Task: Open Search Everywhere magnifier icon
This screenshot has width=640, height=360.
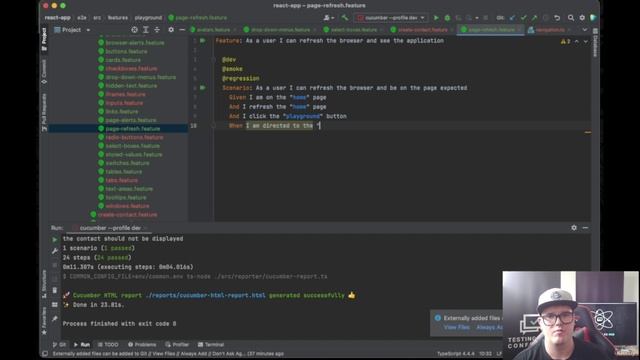Action: point(571,18)
